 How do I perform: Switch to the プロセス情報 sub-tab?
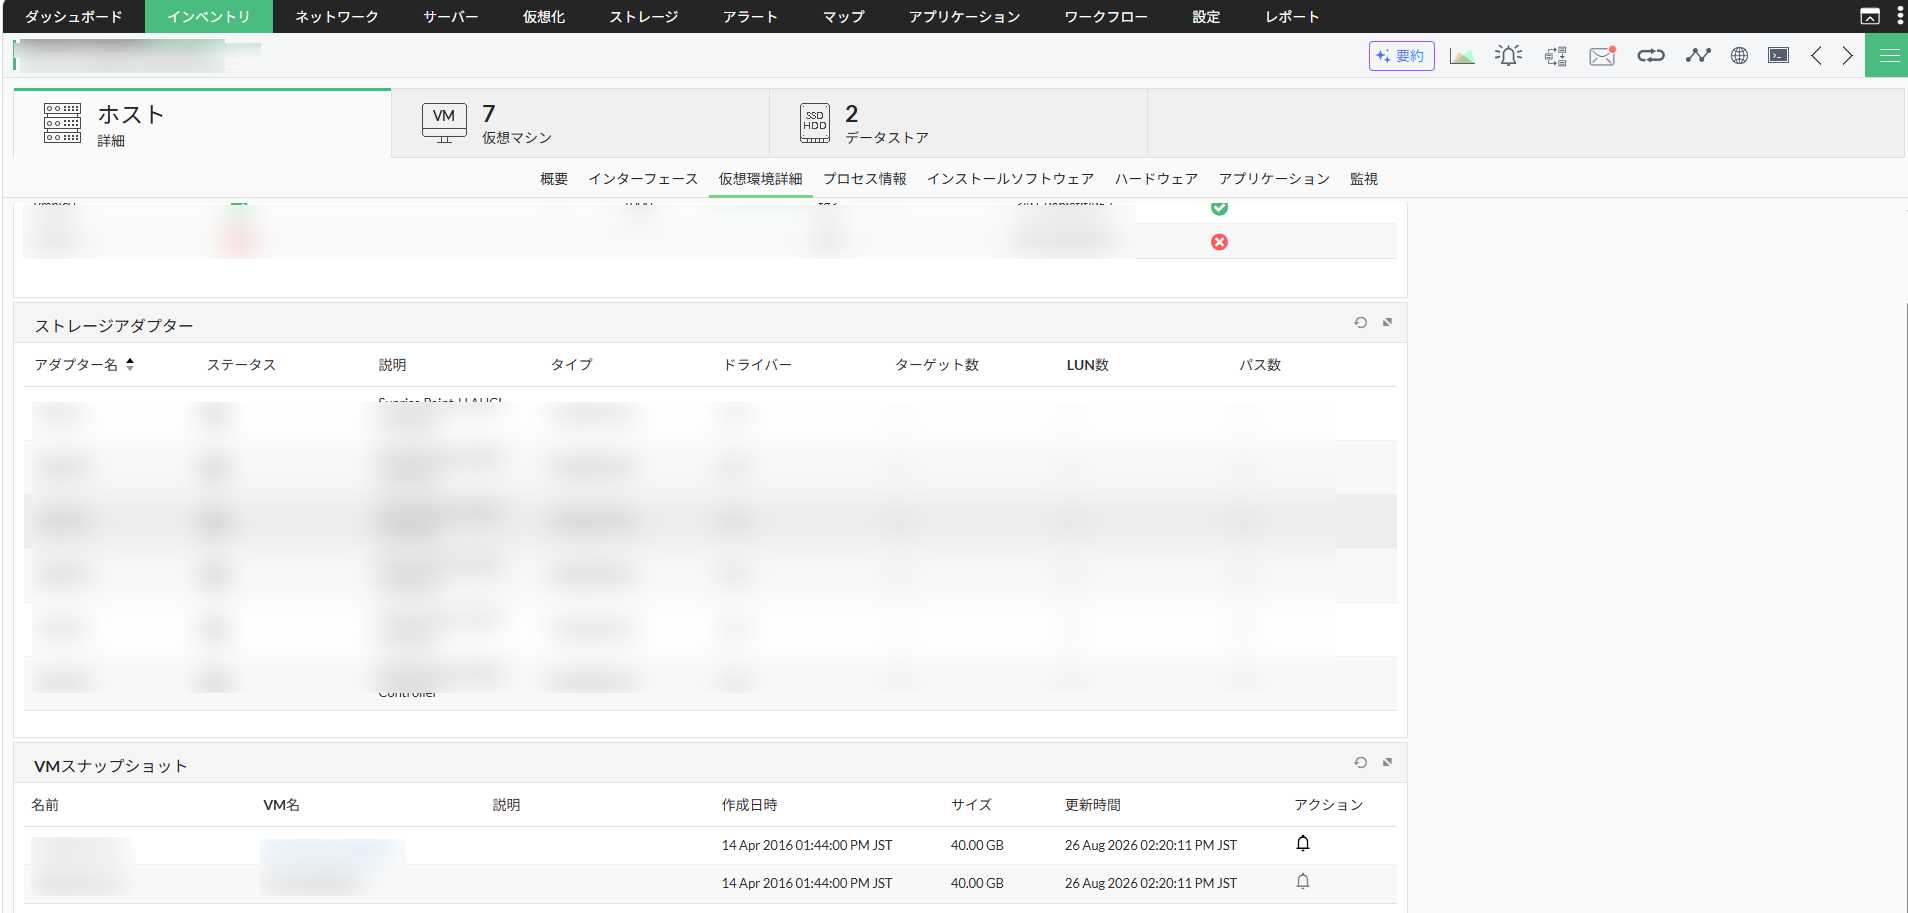point(865,179)
